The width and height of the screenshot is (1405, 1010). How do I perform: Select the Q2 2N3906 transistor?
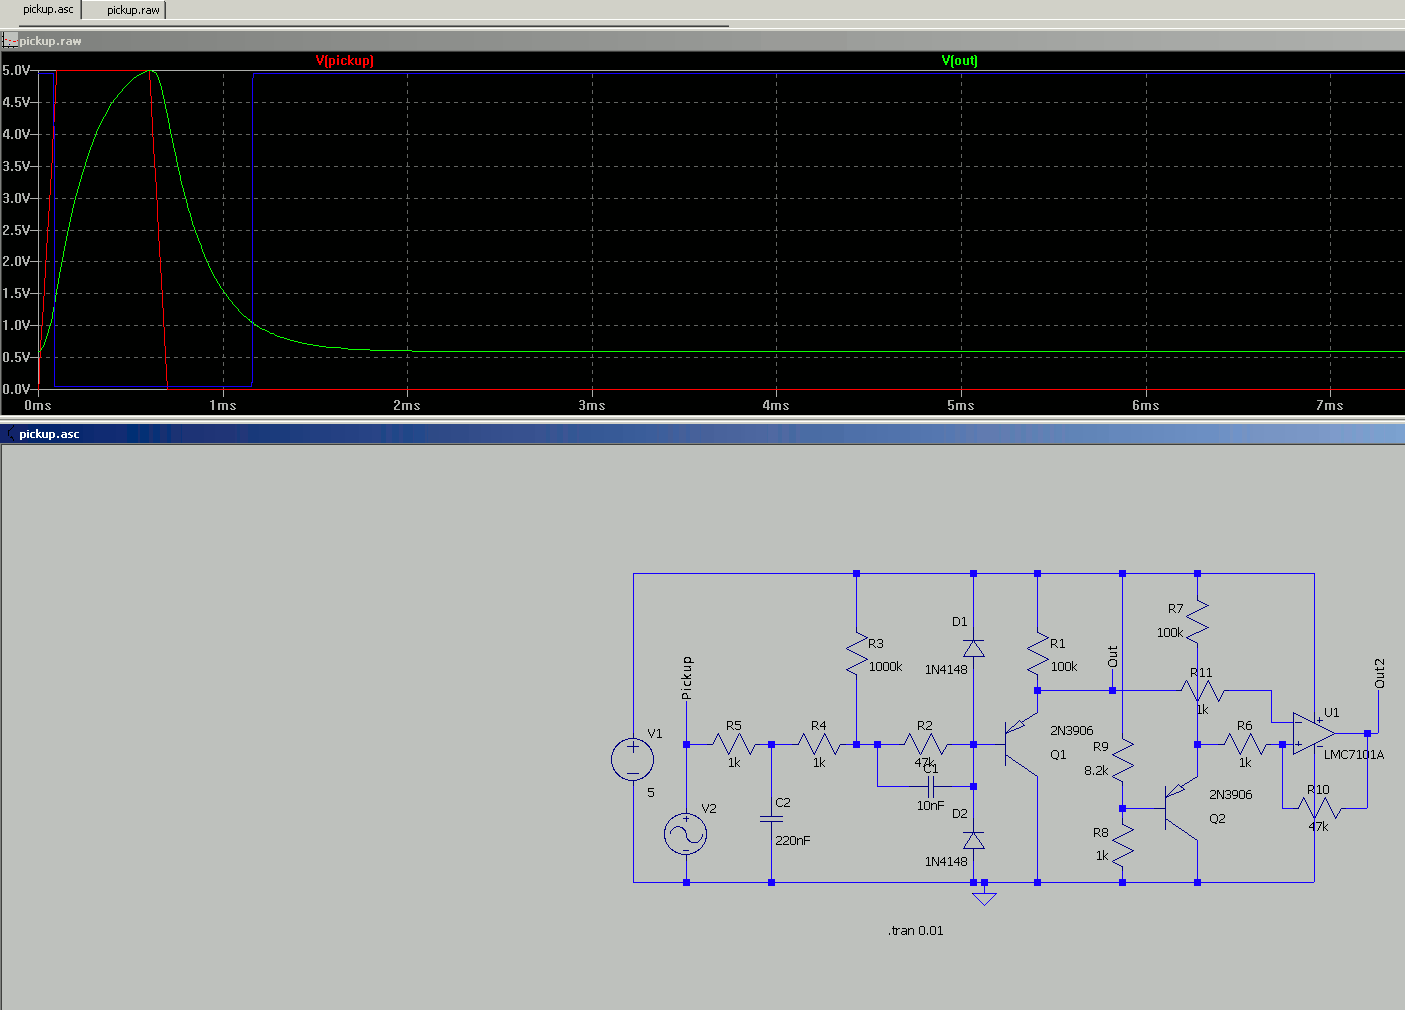[x=1180, y=808]
